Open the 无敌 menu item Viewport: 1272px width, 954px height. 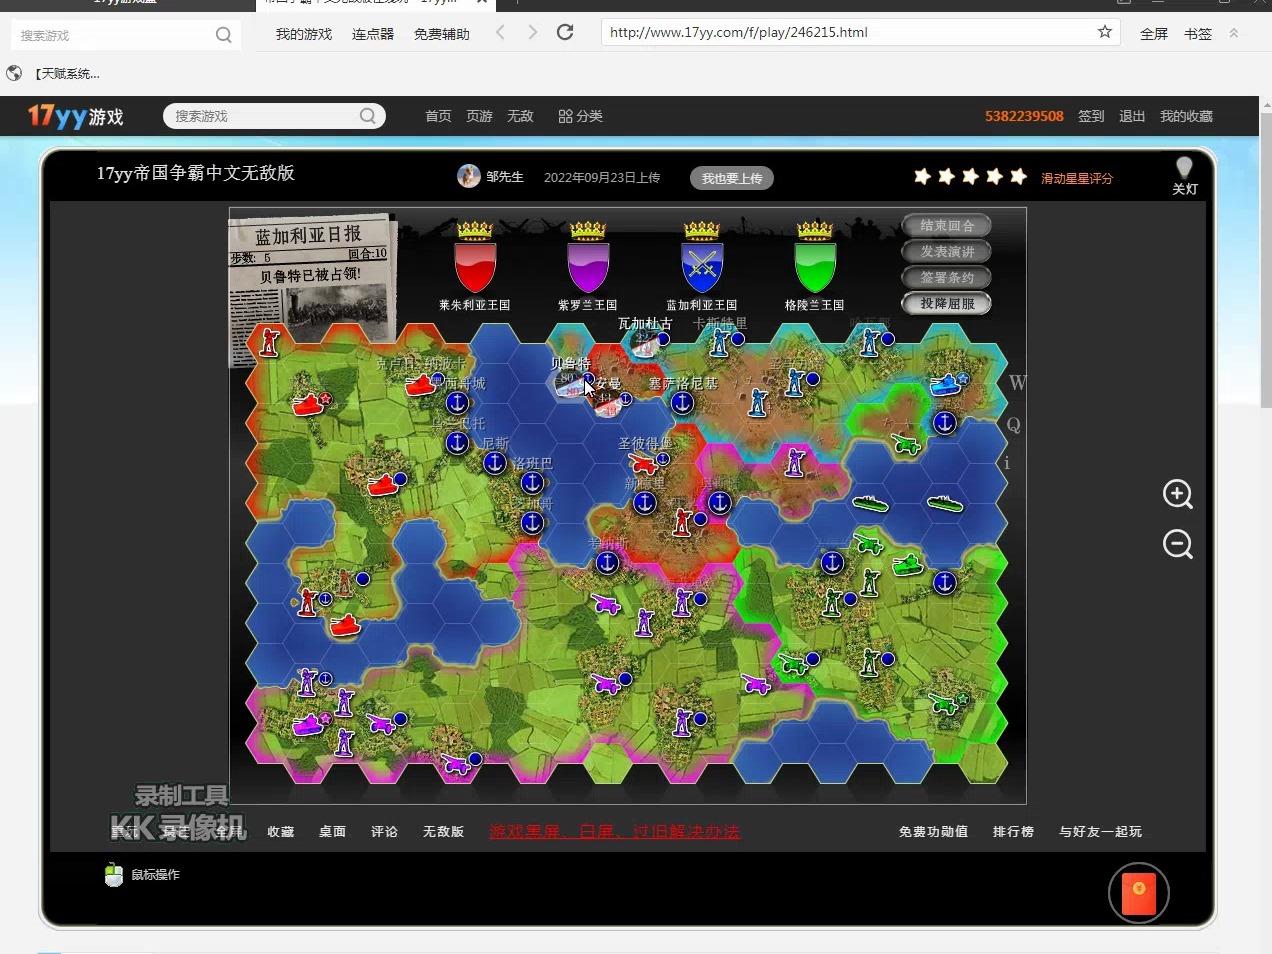pyautogui.click(x=520, y=117)
